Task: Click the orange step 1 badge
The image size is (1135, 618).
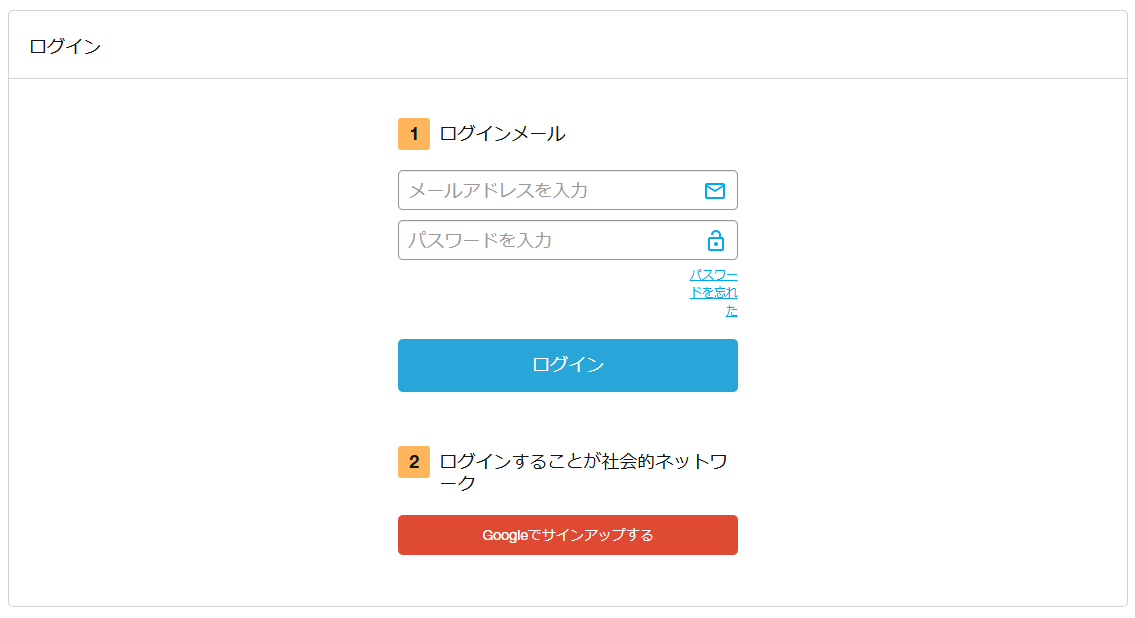Action: (x=414, y=134)
